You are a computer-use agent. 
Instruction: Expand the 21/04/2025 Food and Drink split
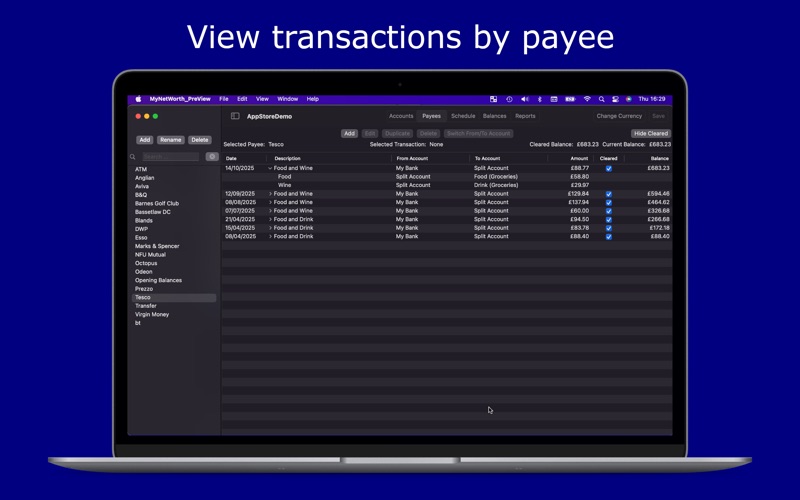pos(270,219)
